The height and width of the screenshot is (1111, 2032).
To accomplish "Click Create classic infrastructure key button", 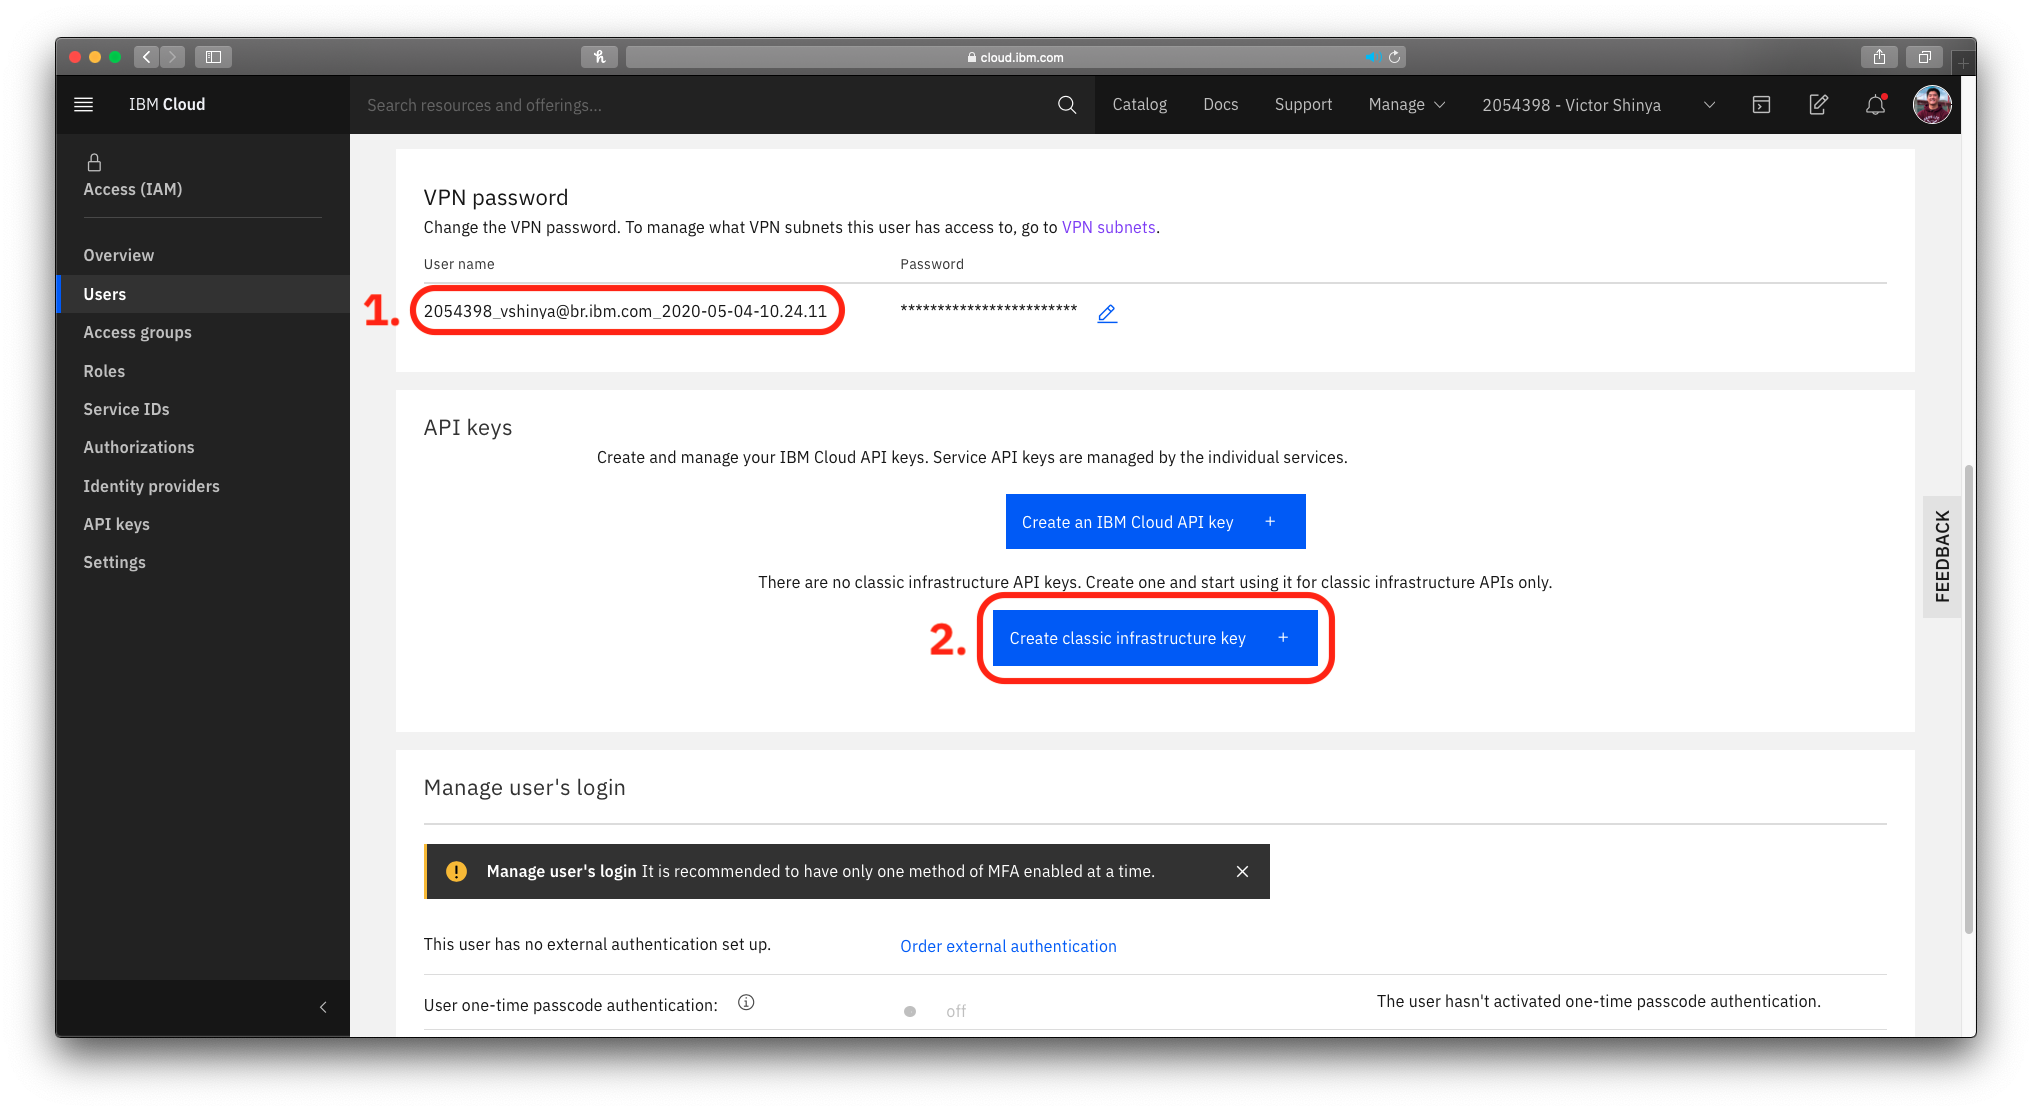I will (x=1155, y=638).
